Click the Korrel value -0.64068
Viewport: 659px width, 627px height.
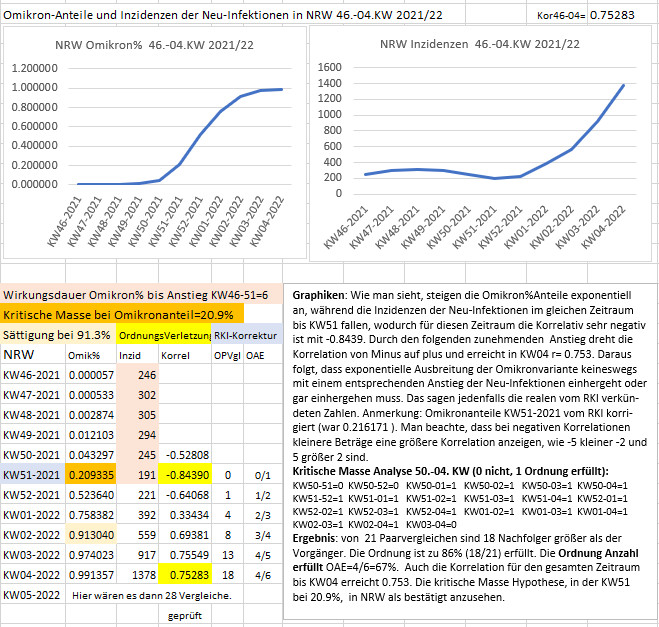[185, 495]
